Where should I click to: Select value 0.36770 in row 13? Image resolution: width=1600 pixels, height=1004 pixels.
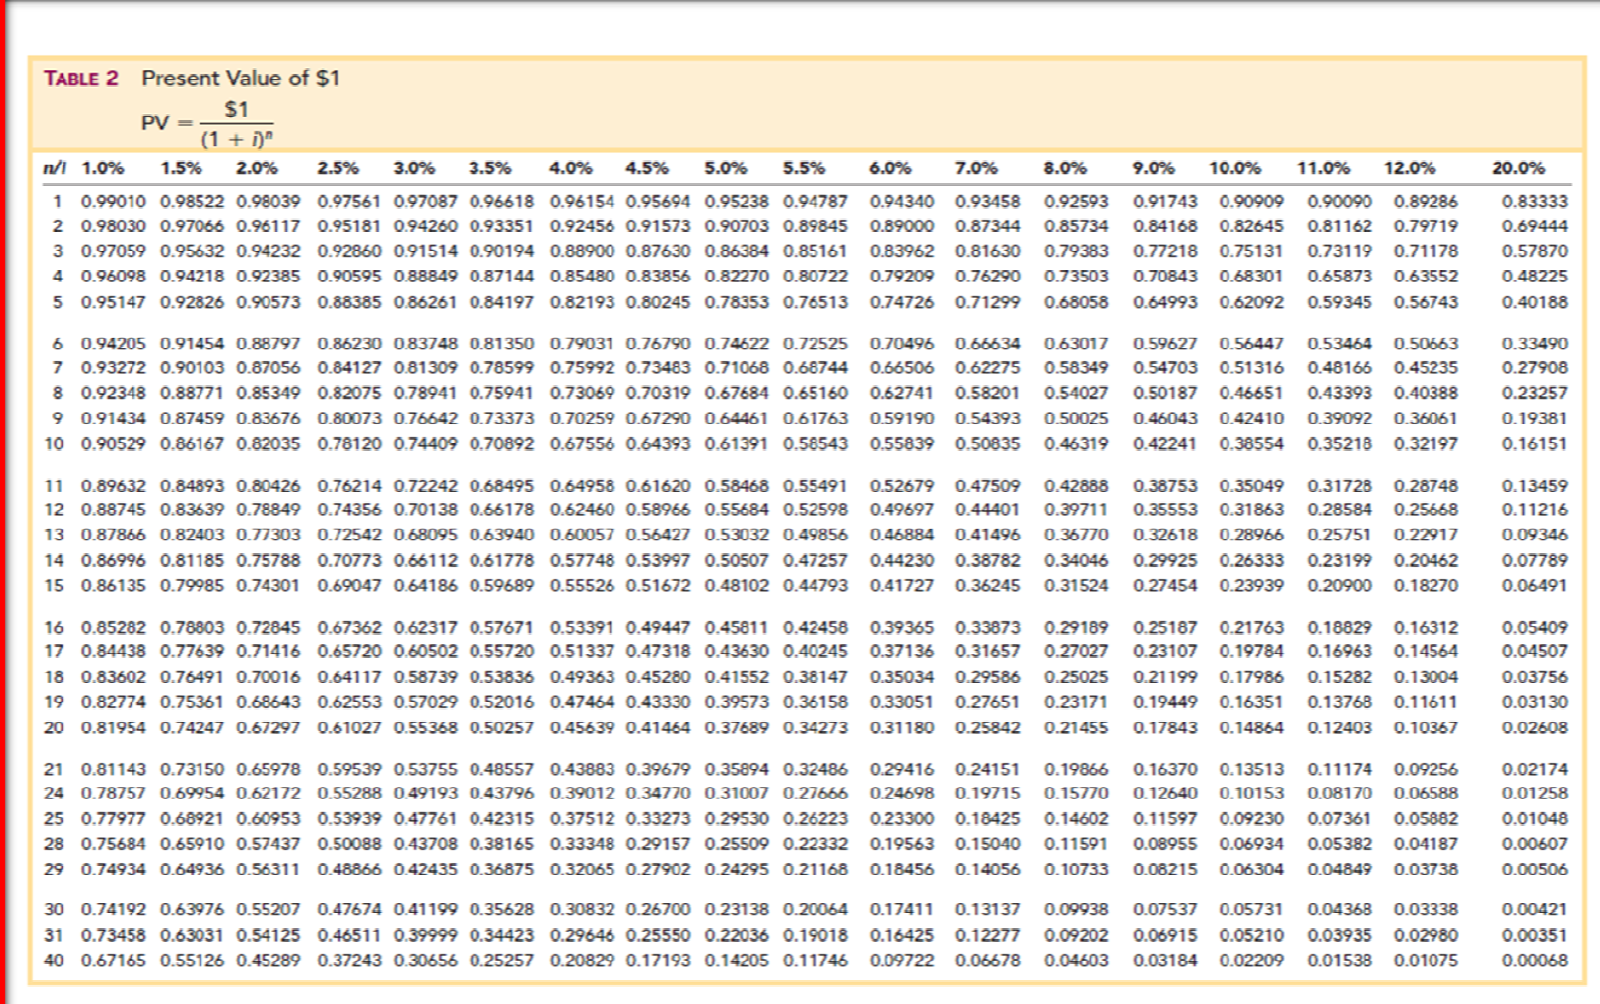(x=1076, y=535)
